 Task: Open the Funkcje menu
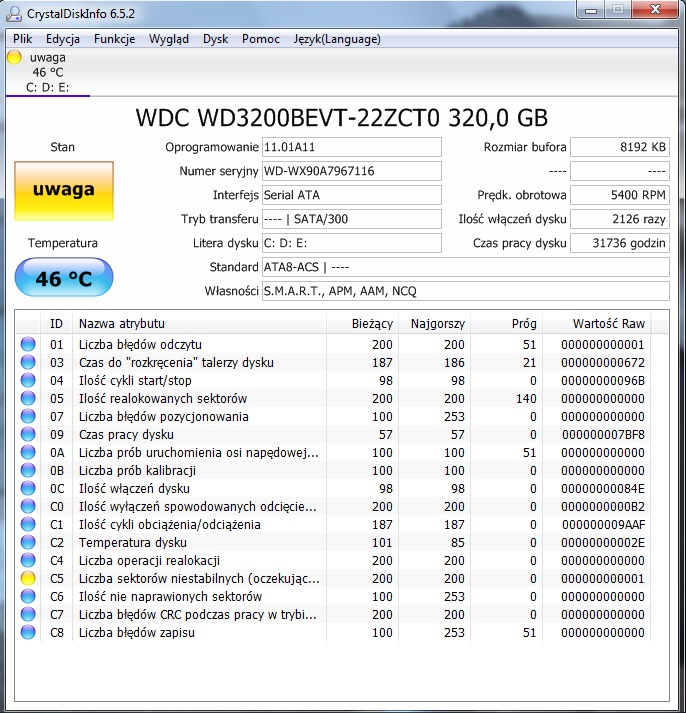tap(115, 39)
